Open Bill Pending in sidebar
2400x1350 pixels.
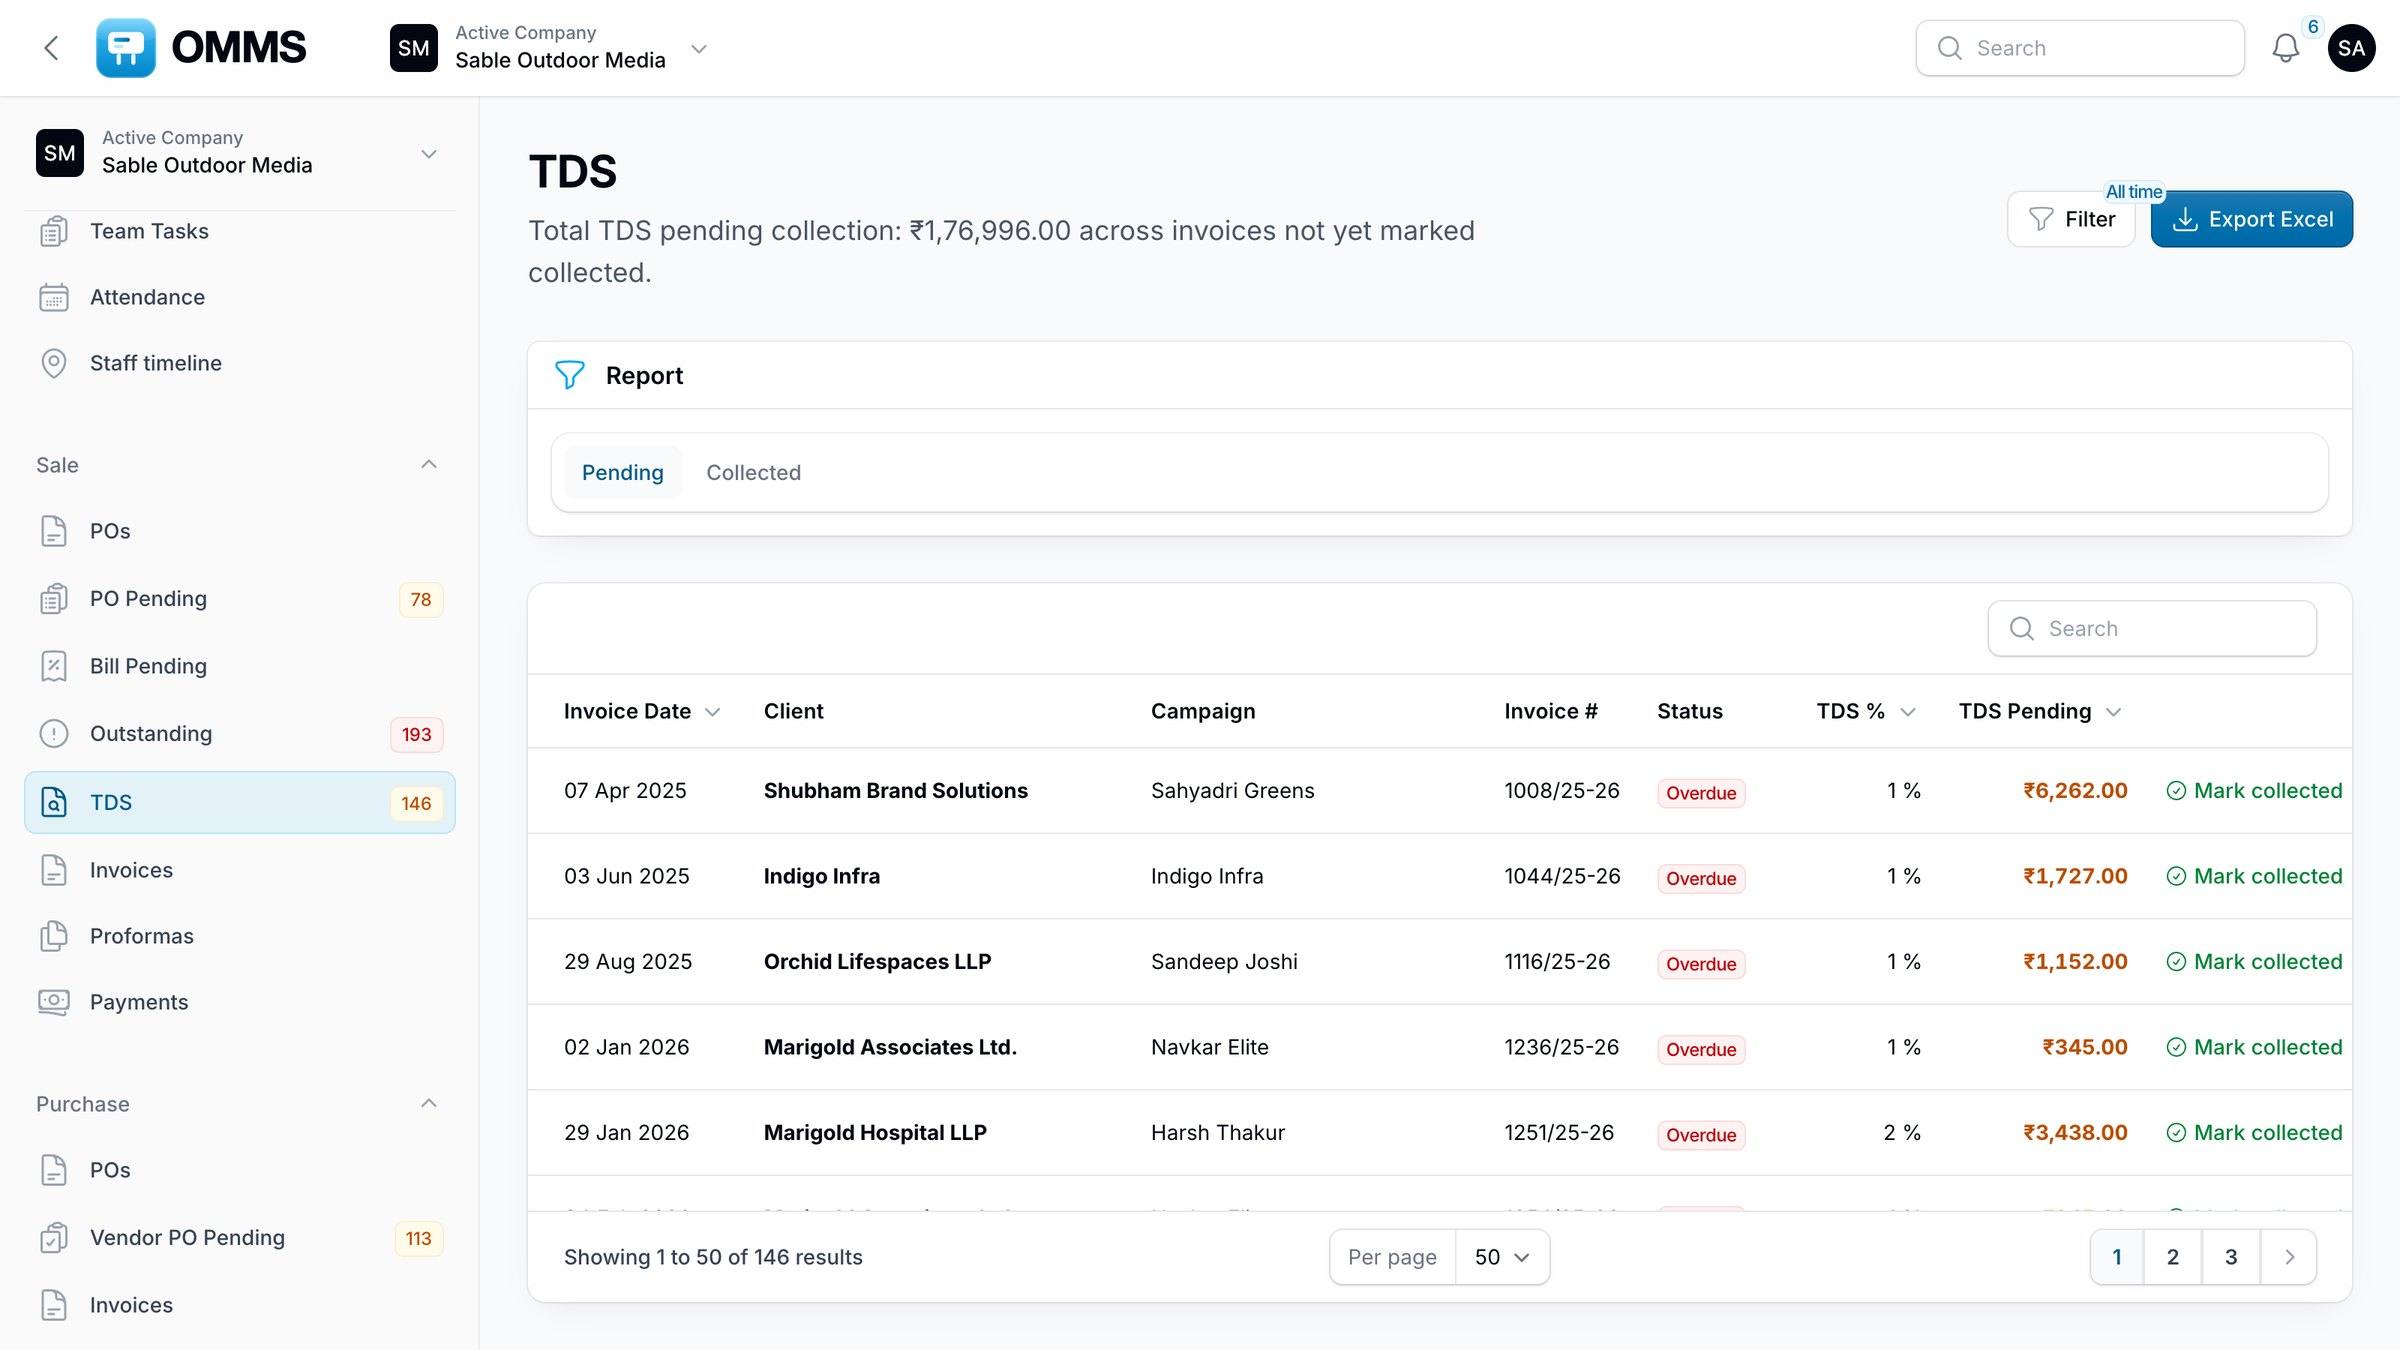click(x=240, y=666)
